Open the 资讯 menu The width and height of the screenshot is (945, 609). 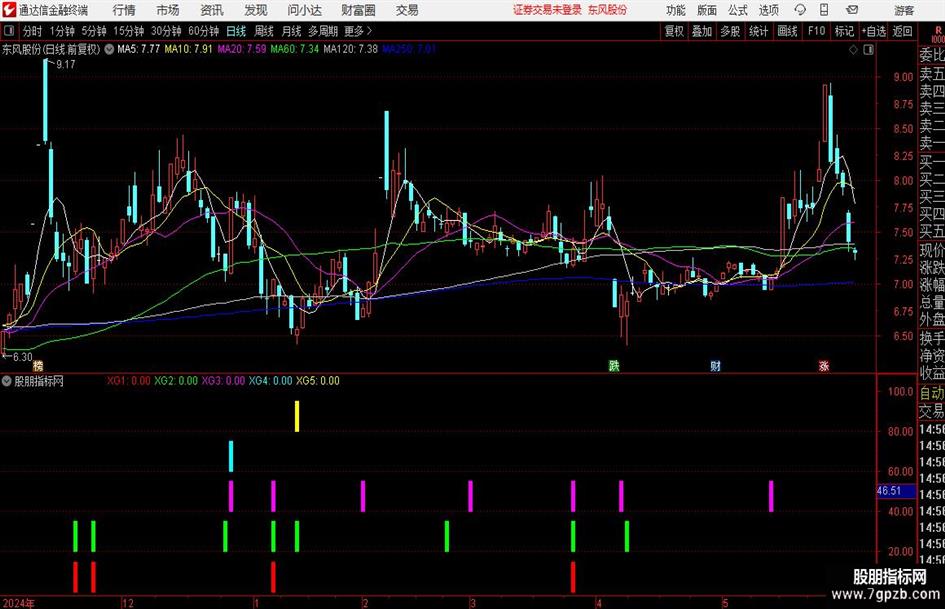(212, 10)
